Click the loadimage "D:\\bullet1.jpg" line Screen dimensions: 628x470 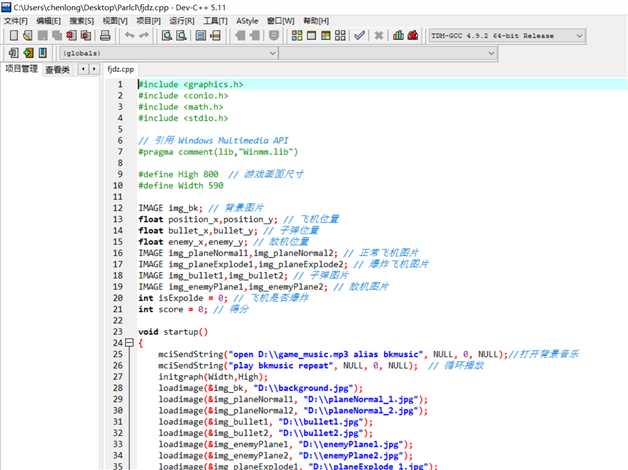click(x=266, y=422)
